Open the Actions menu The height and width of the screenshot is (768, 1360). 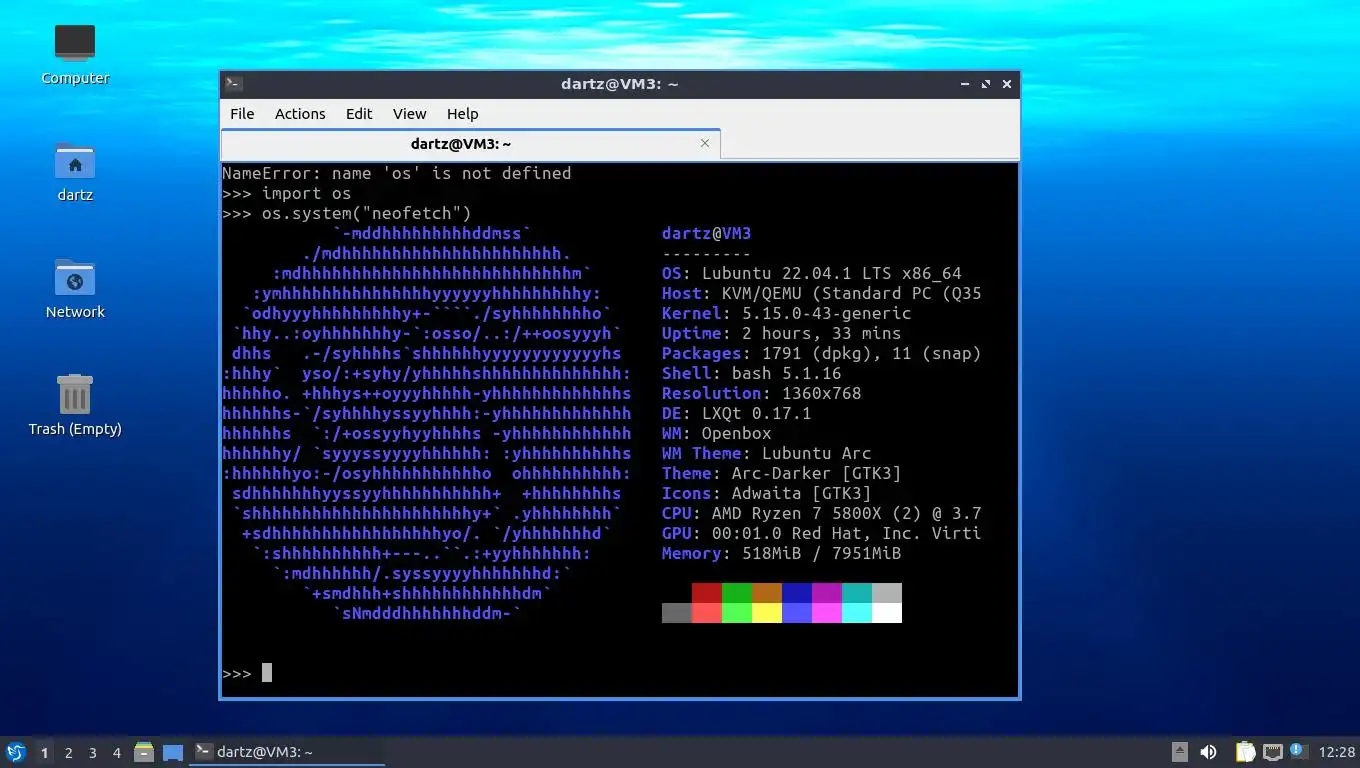[300, 114]
